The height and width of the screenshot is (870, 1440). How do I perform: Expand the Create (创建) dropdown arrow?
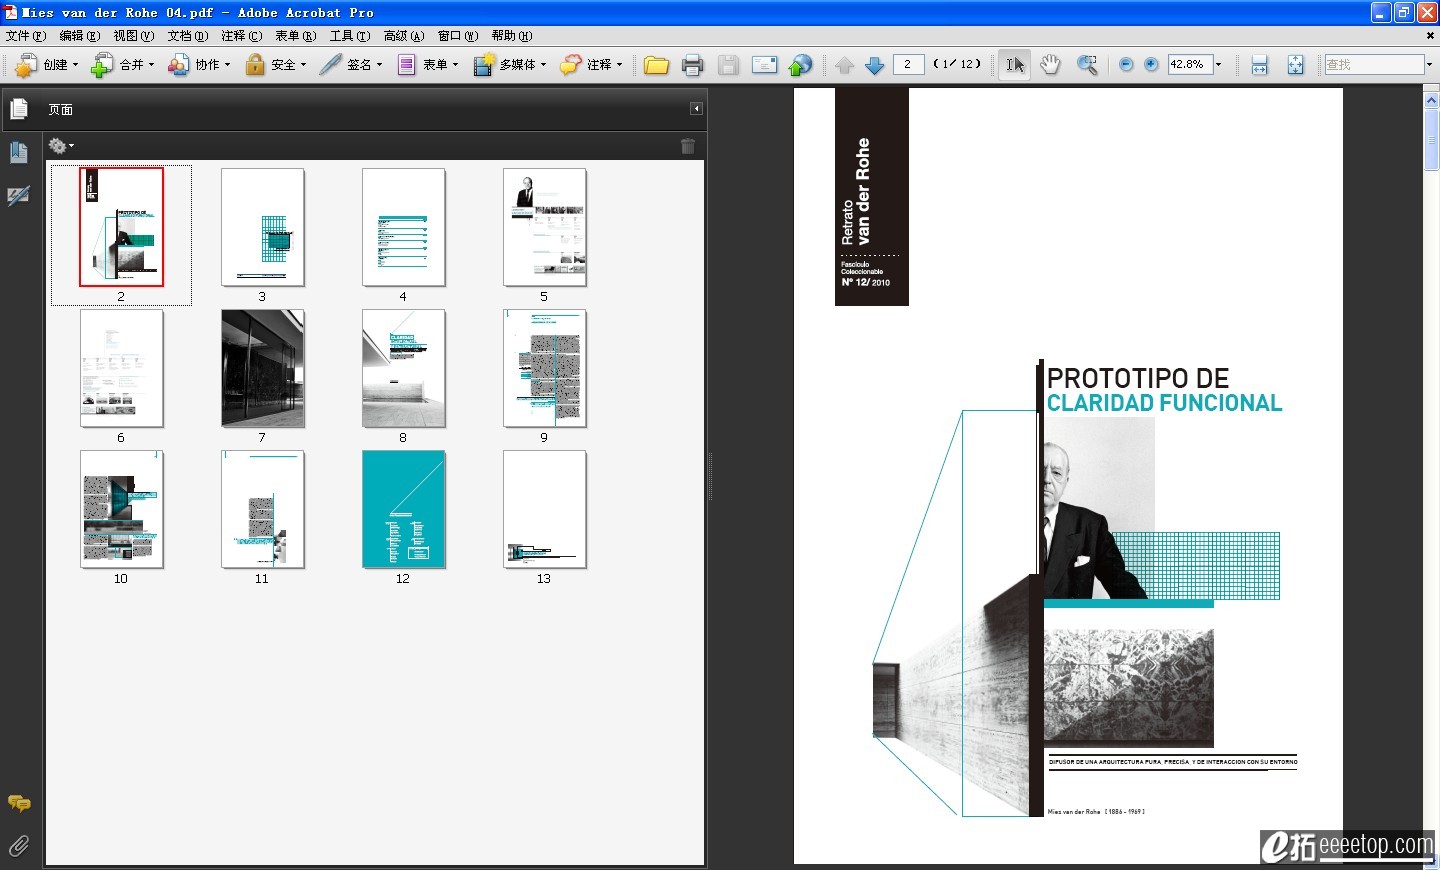[75, 65]
